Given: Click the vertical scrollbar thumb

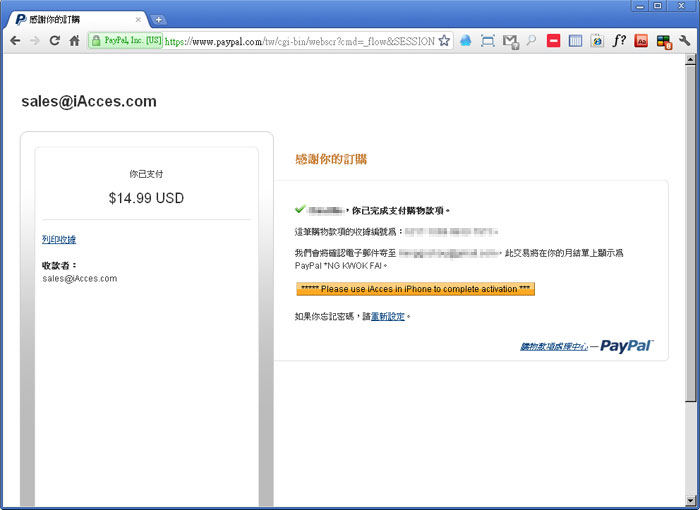Looking at the screenshot, I should click(x=690, y=232).
